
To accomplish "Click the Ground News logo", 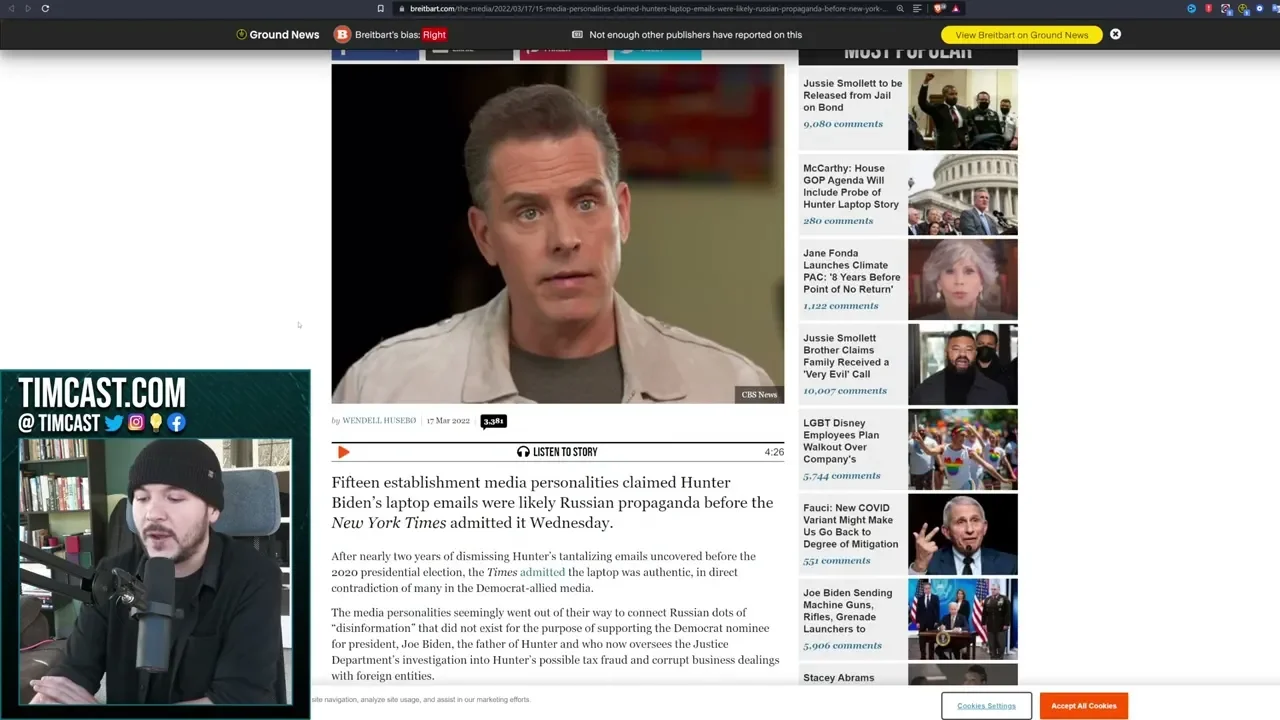I will [277, 35].
